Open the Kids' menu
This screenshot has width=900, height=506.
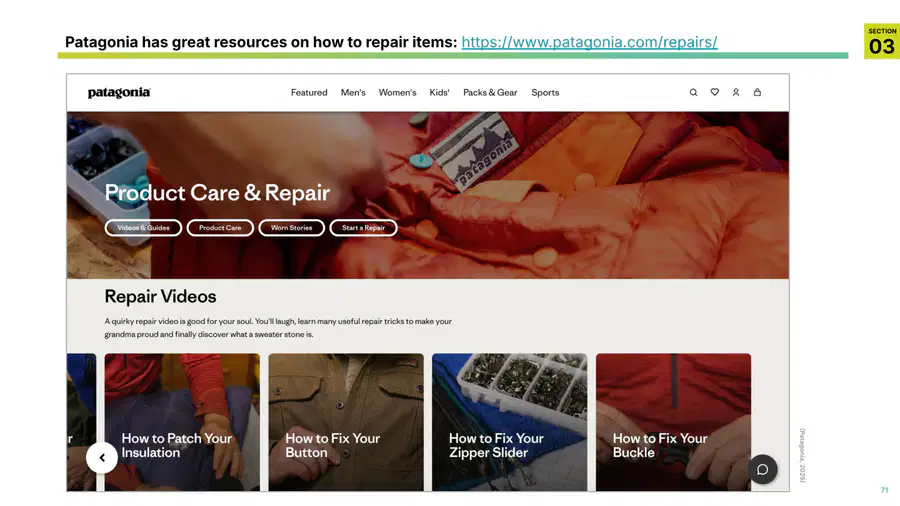coord(439,92)
